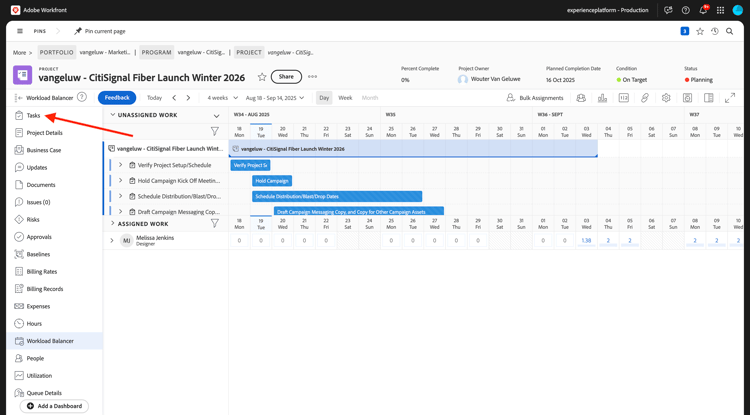Open Workload Balancer help question icon
The image size is (750, 415).
coord(82,97)
